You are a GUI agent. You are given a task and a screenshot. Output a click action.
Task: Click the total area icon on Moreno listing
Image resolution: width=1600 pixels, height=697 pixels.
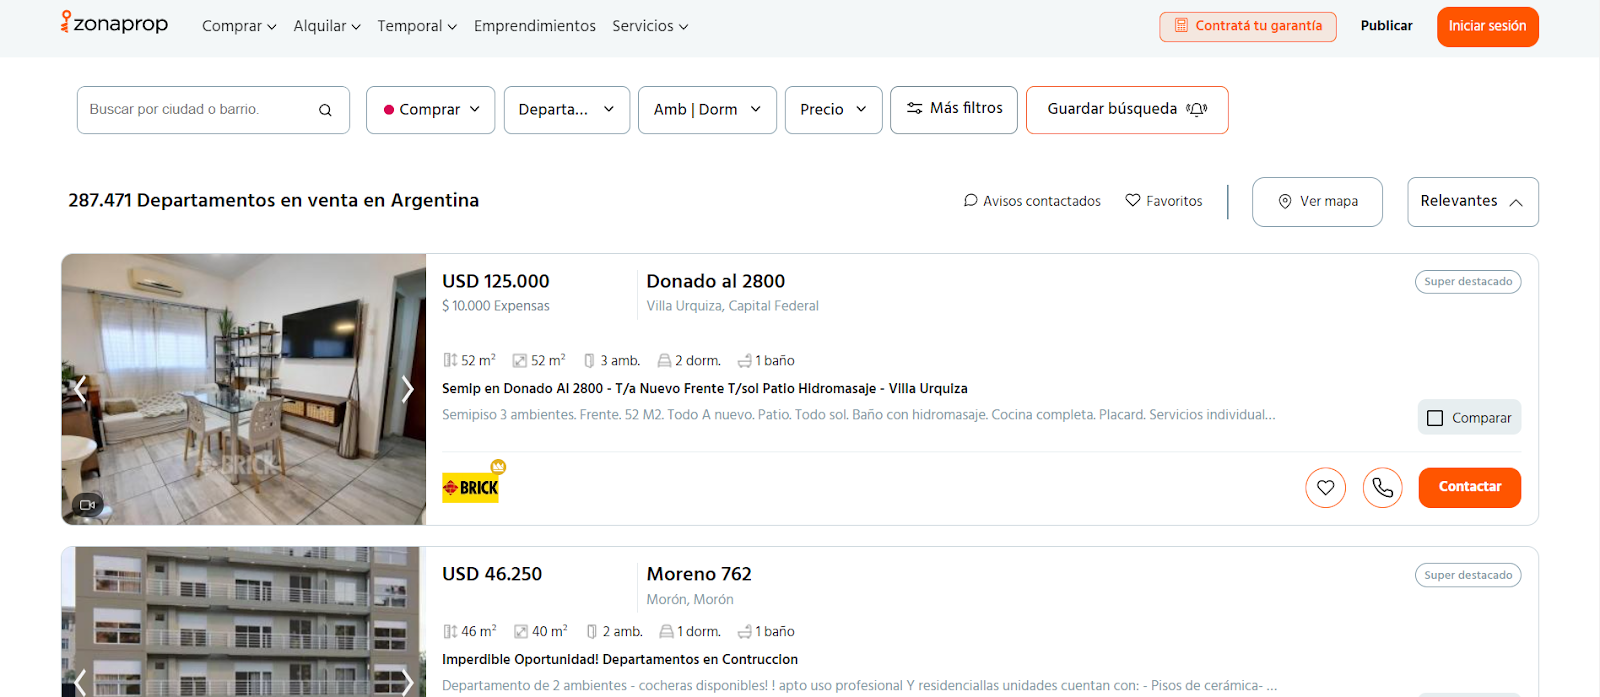[x=450, y=632]
